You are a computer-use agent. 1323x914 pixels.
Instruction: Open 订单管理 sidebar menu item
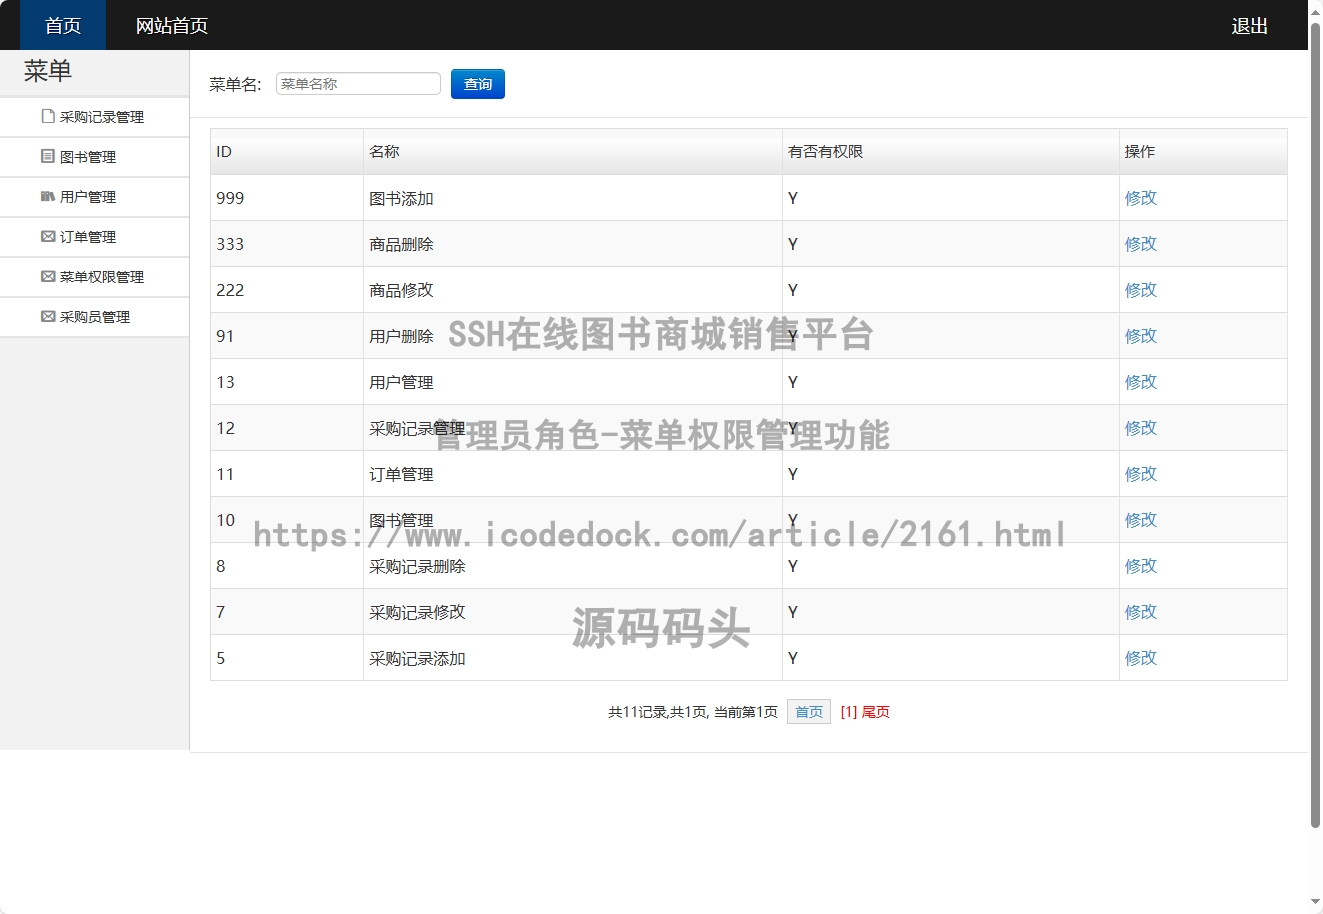pyautogui.click(x=94, y=237)
